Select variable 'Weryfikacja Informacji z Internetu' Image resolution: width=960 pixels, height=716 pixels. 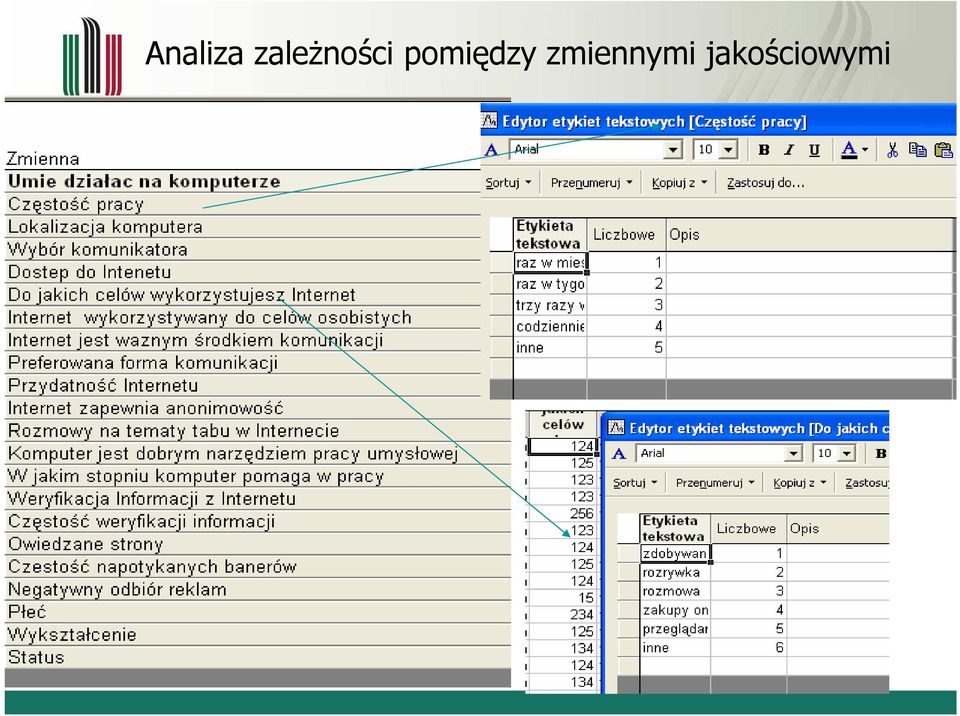258,499
